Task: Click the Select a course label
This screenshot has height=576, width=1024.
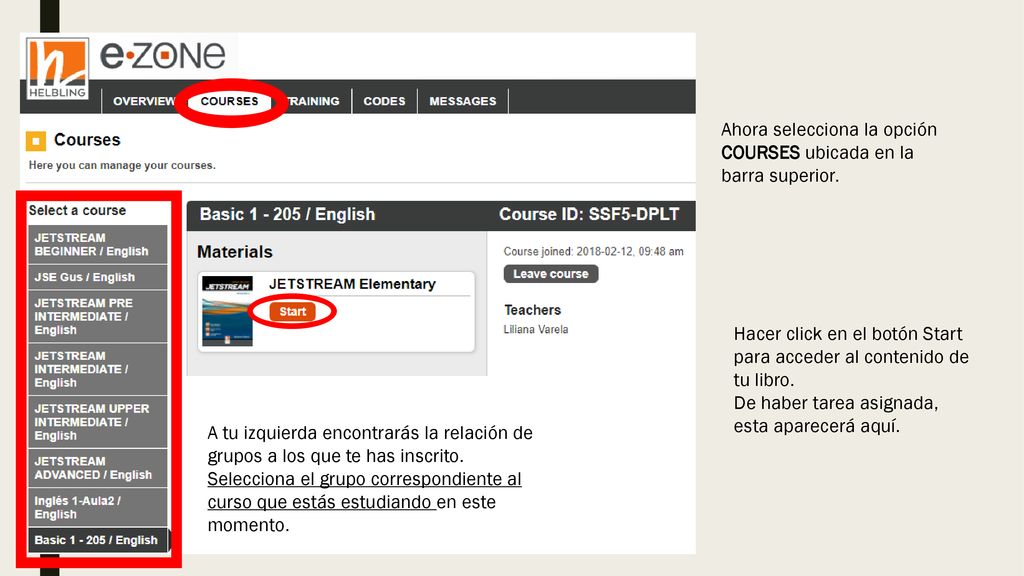Action: tap(77, 210)
